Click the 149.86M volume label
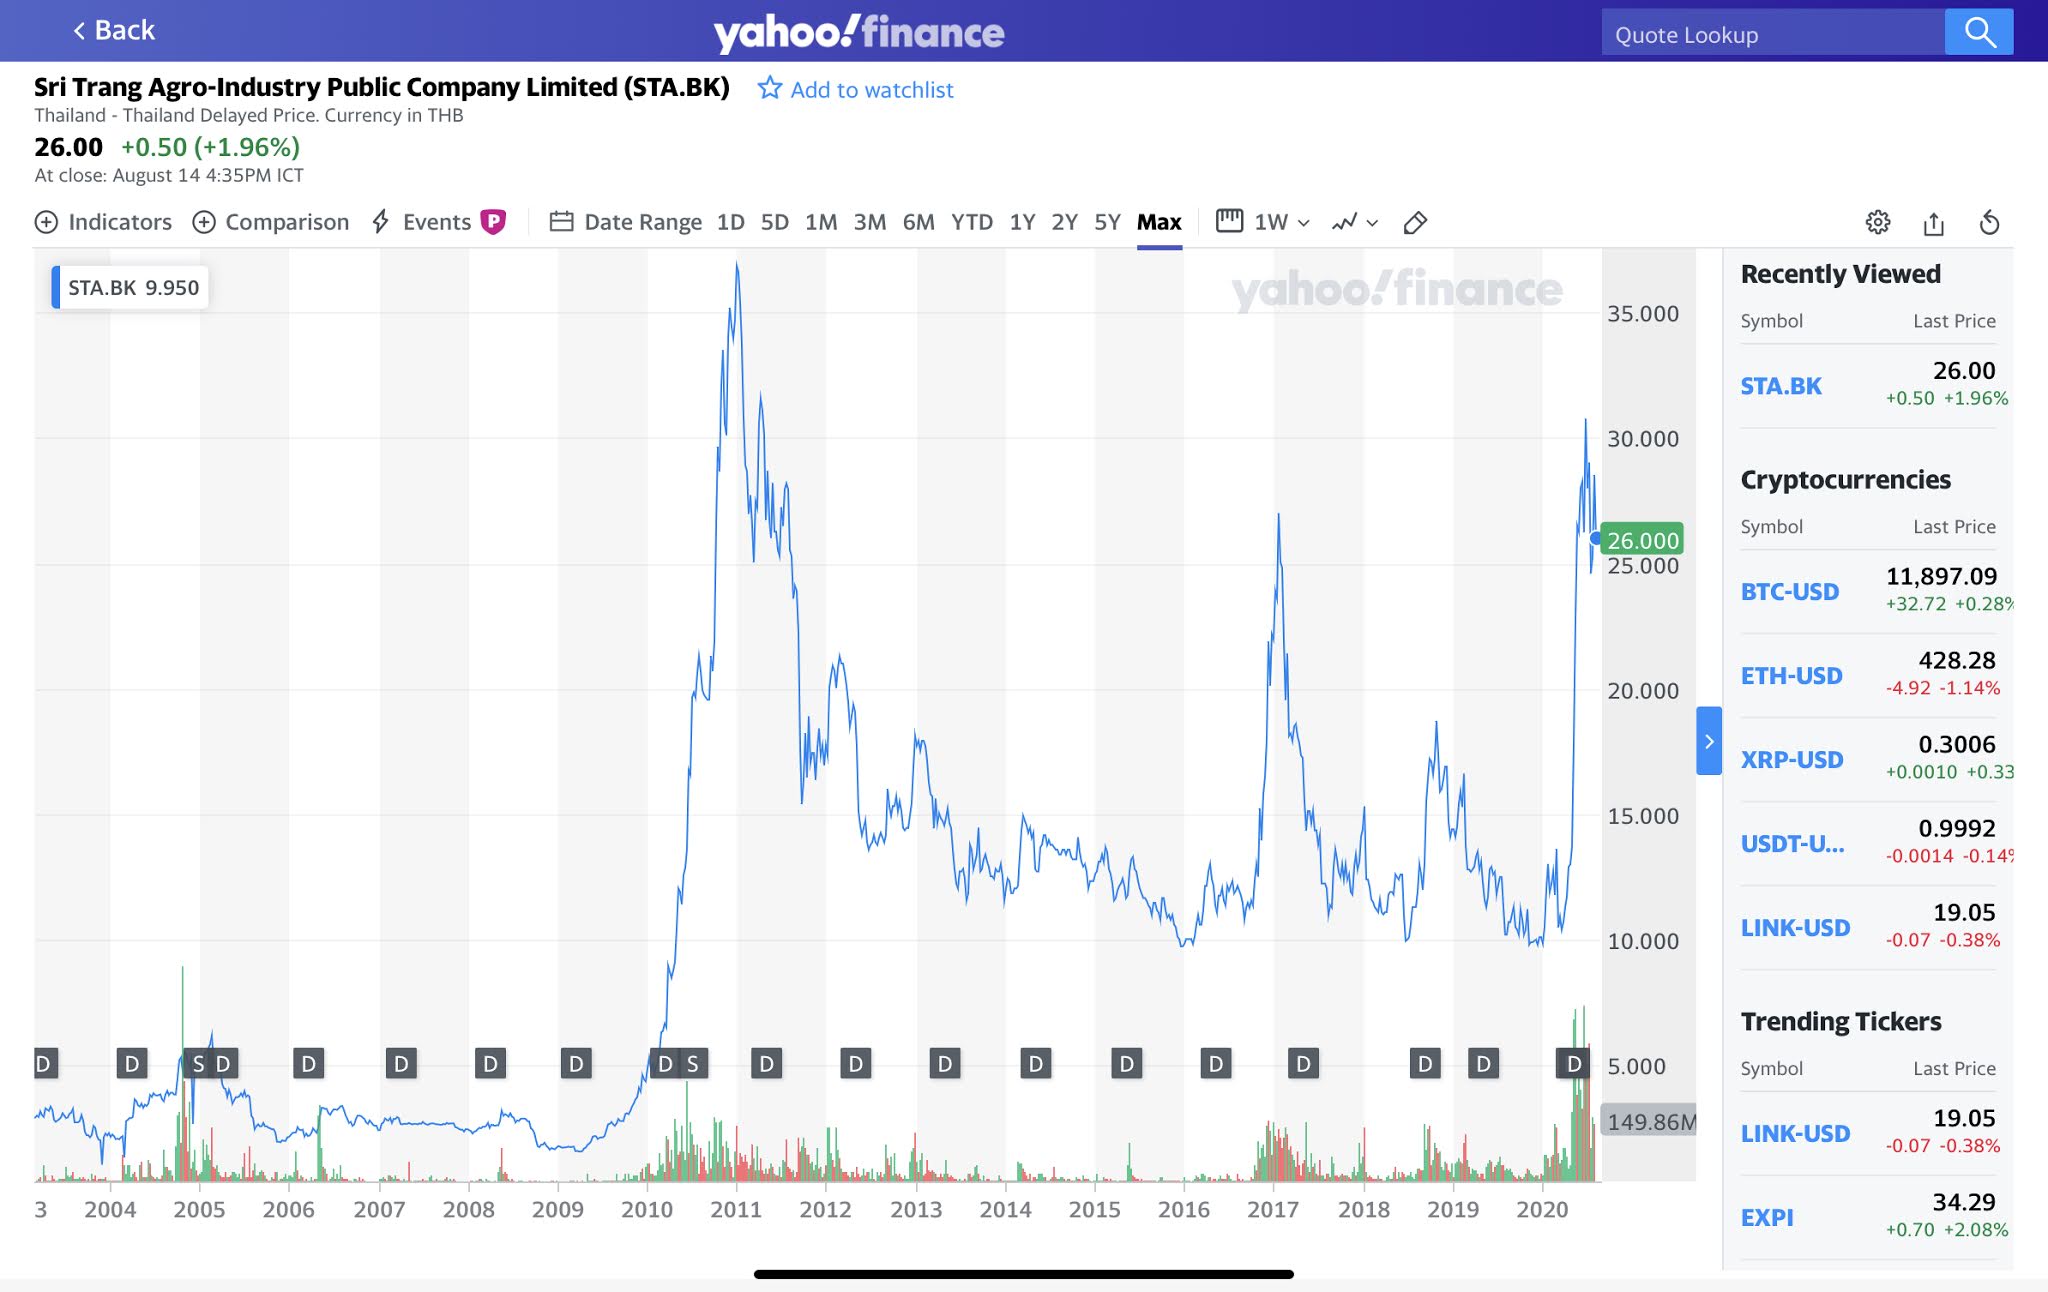 tap(1650, 1121)
